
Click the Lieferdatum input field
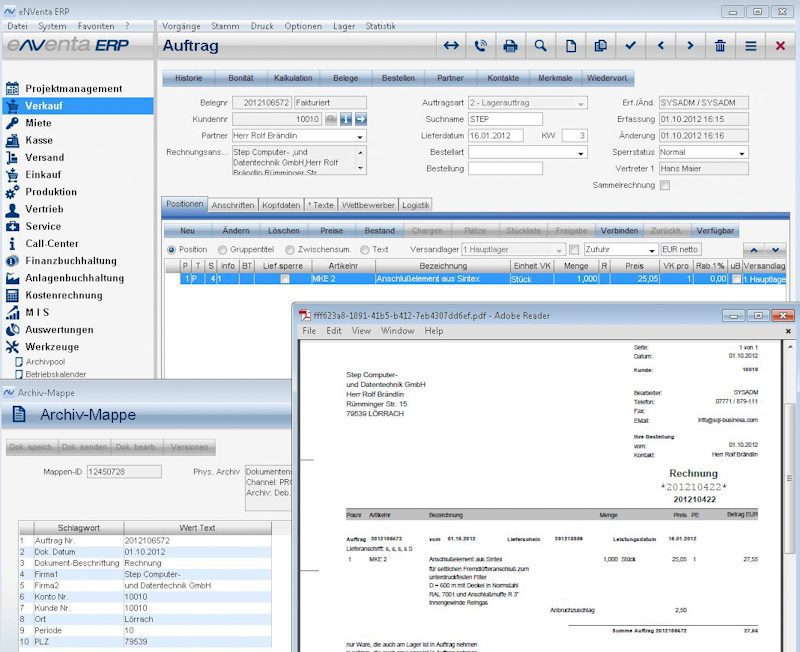click(496, 136)
